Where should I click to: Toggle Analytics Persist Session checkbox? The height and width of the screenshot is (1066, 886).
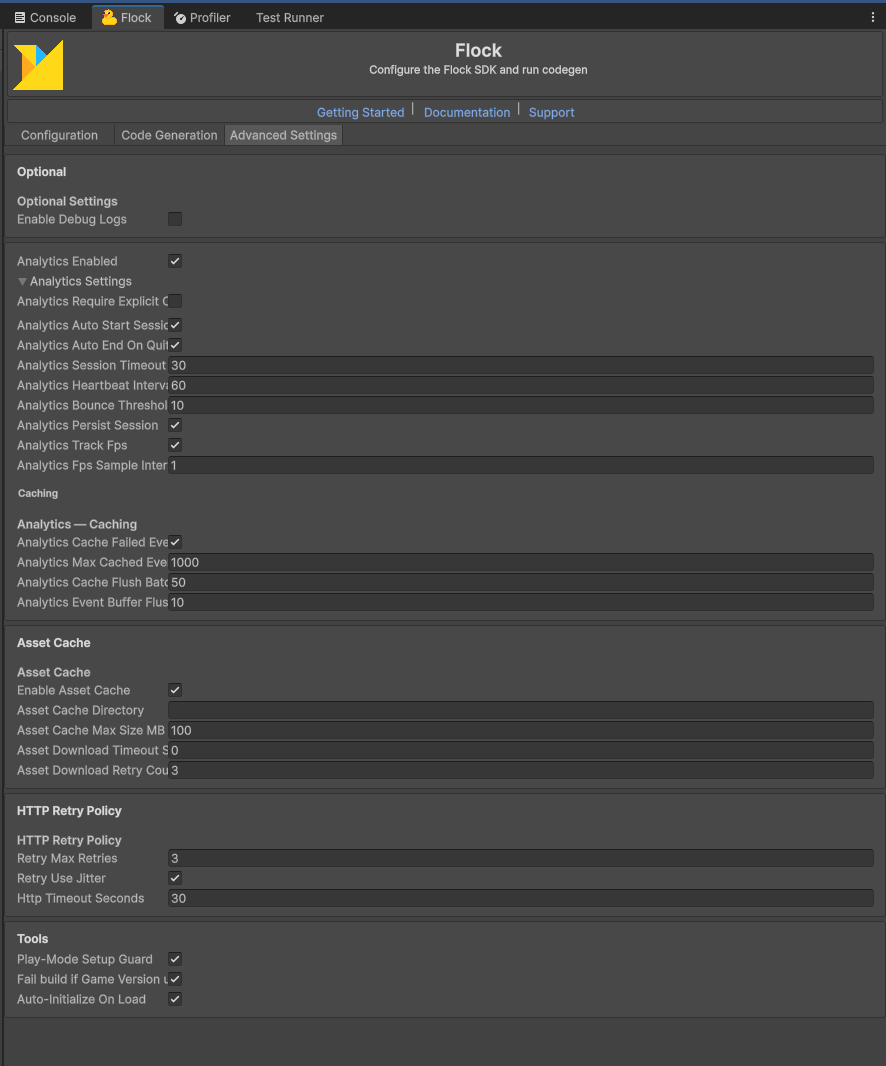pyautogui.click(x=175, y=425)
